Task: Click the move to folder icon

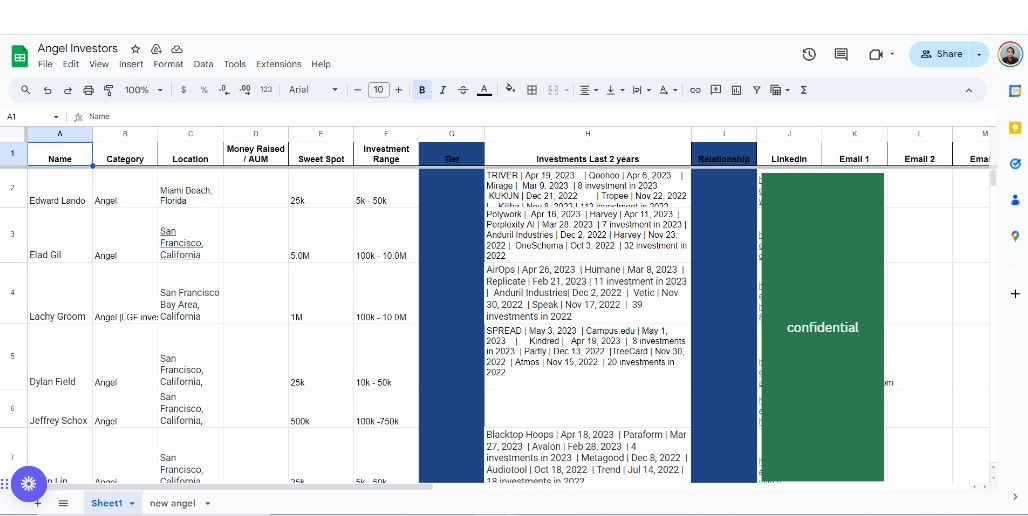Action: pos(156,49)
